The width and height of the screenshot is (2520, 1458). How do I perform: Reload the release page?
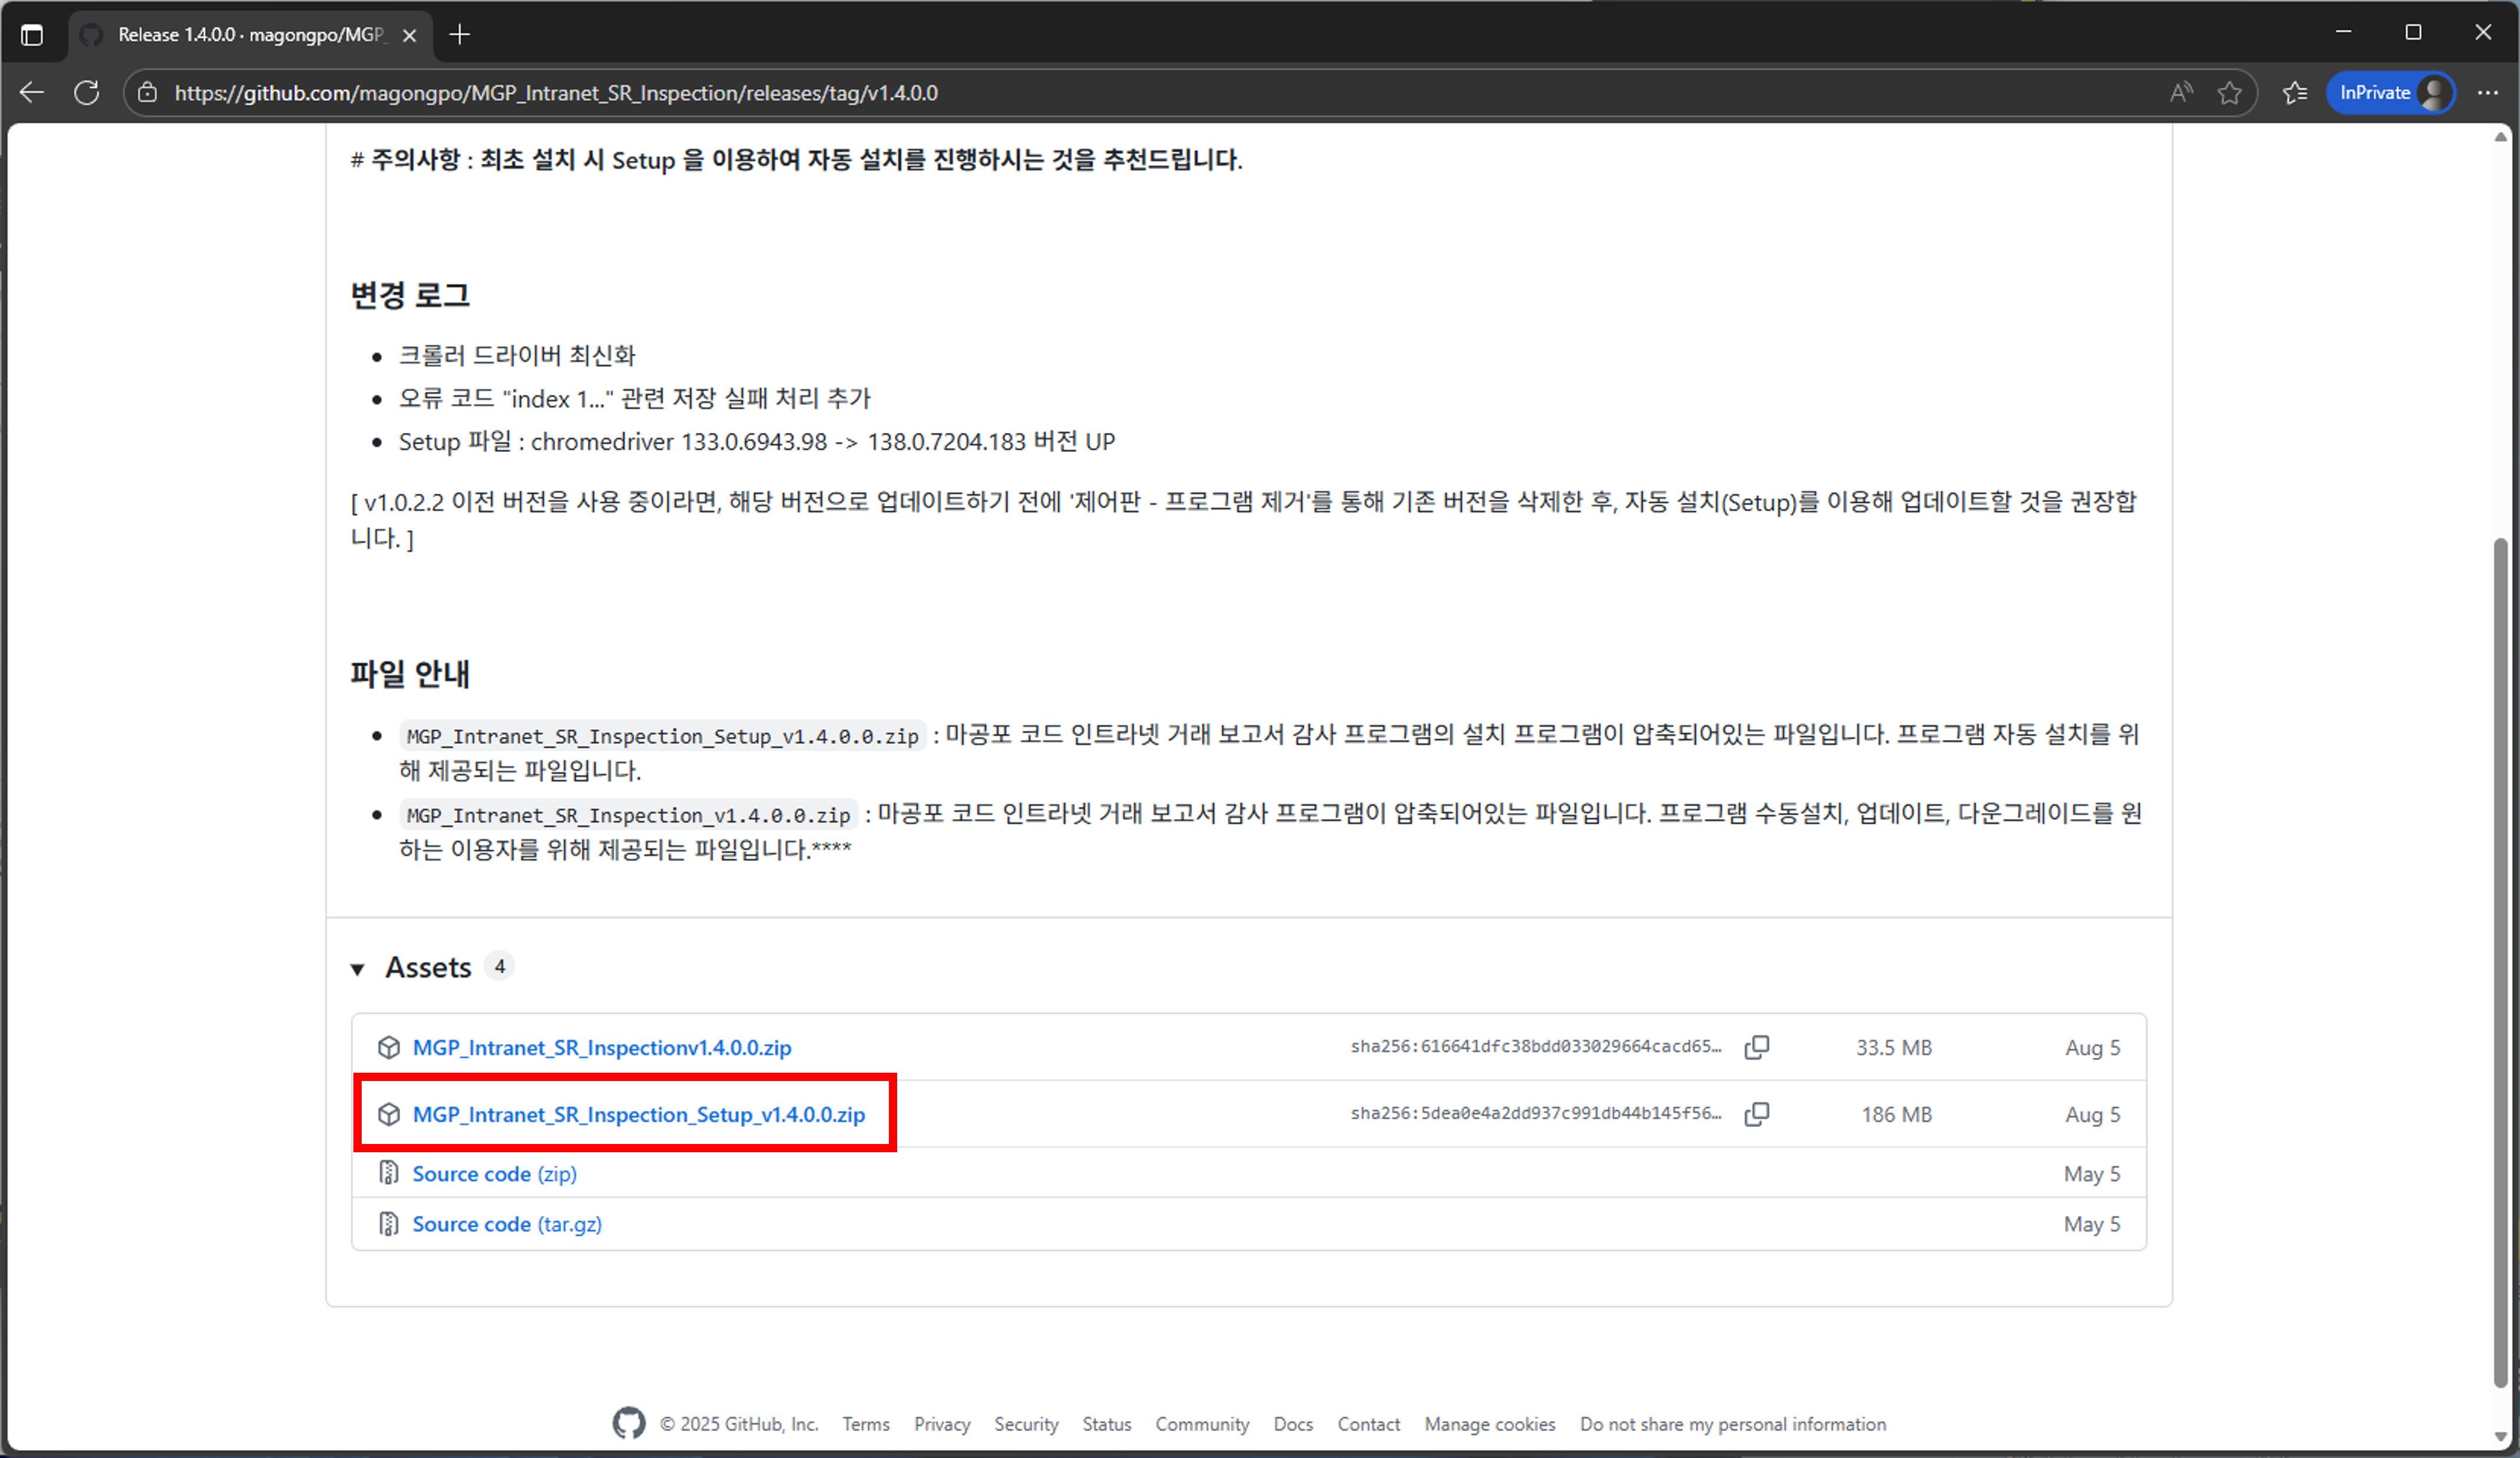tap(87, 92)
